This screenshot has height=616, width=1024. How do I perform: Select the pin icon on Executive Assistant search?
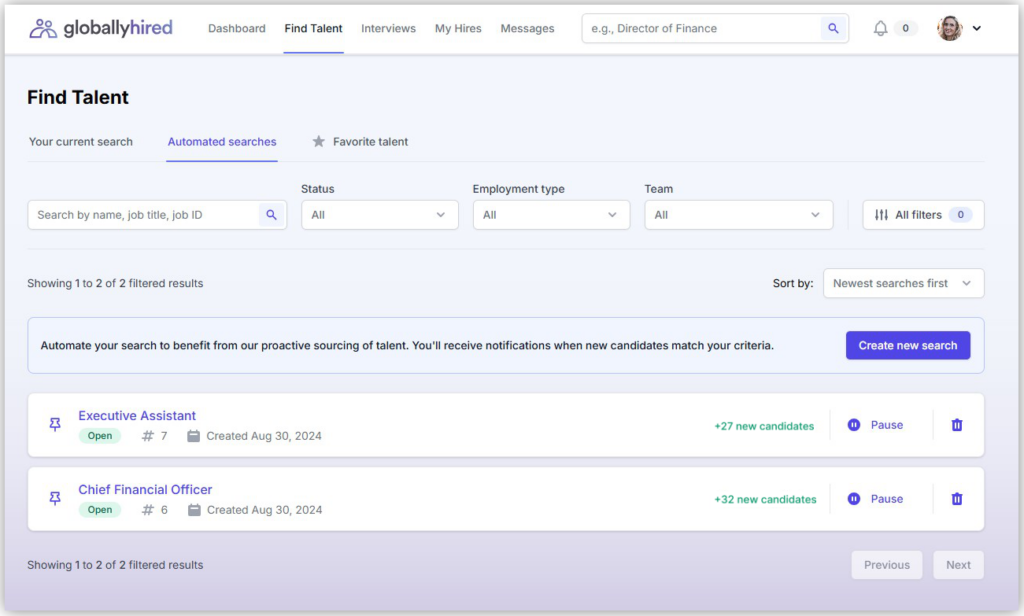[54, 424]
